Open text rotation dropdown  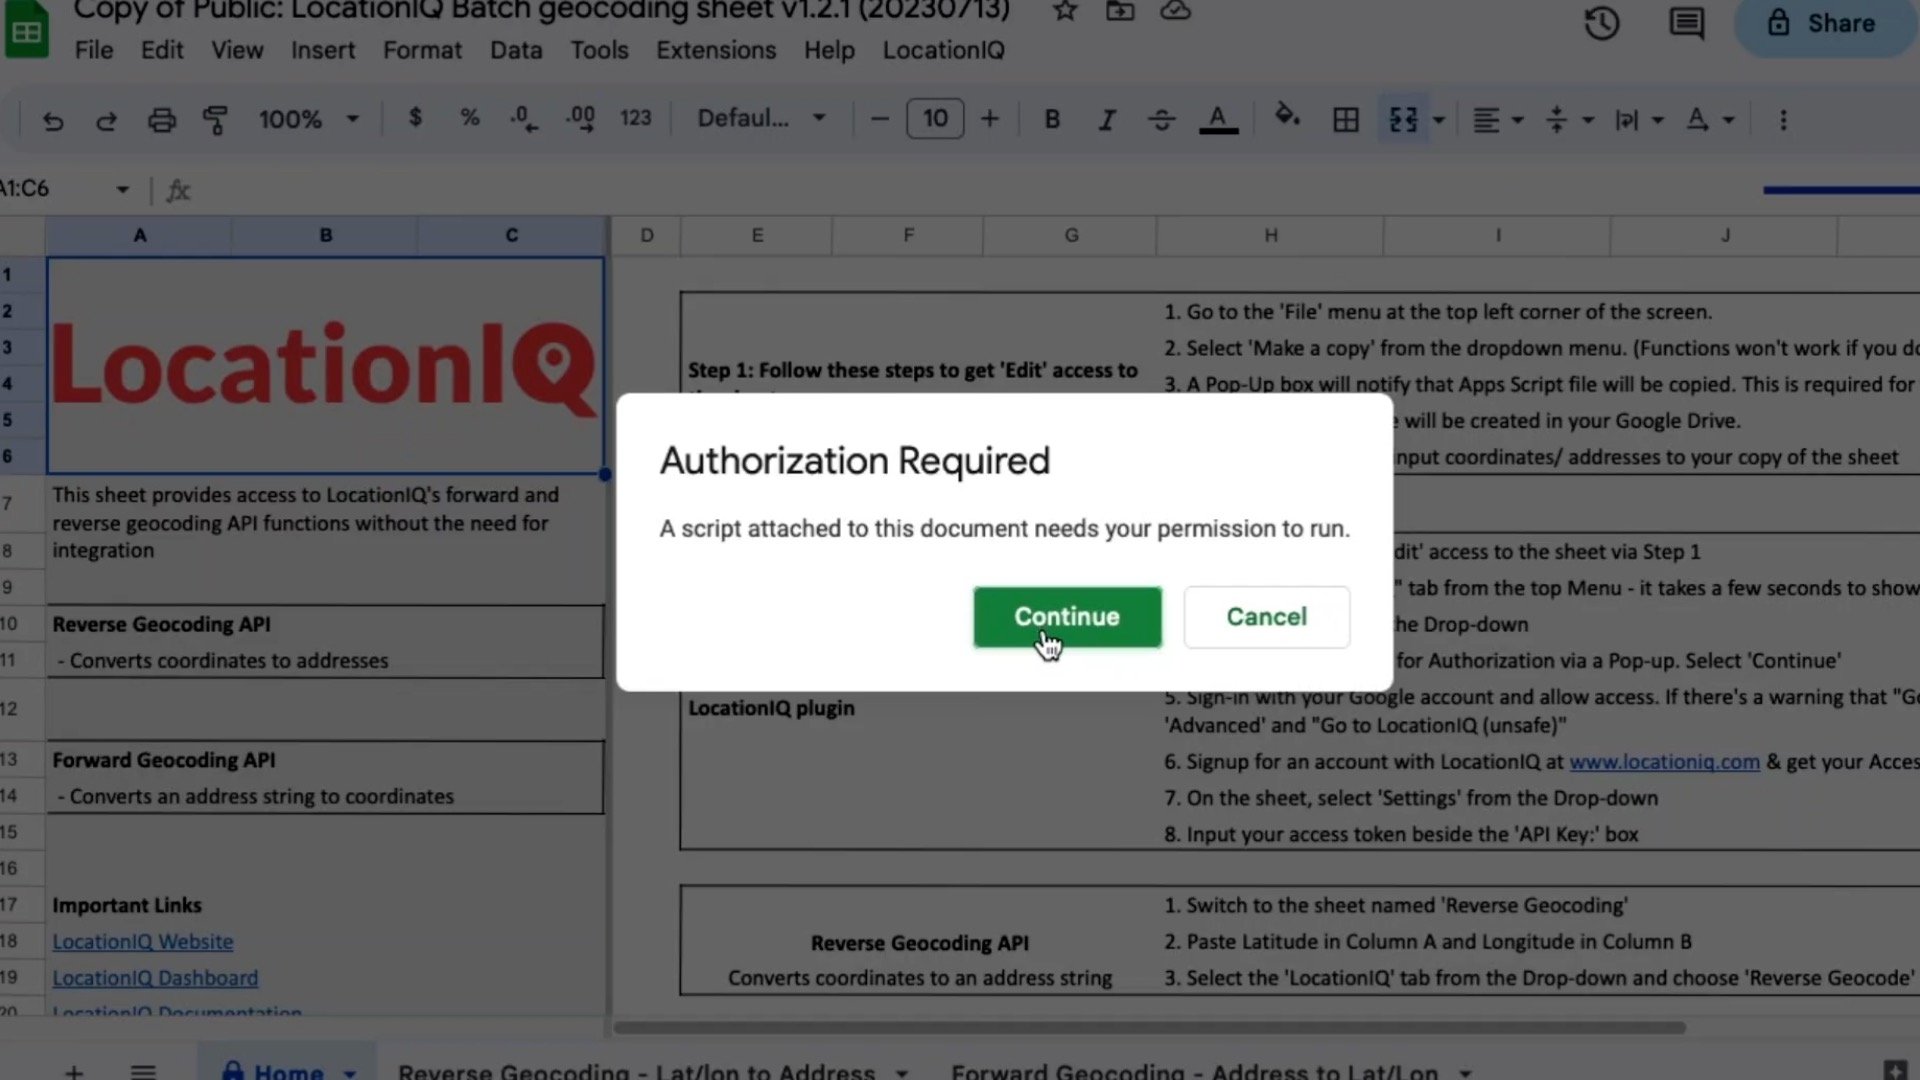click(1709, 120)
